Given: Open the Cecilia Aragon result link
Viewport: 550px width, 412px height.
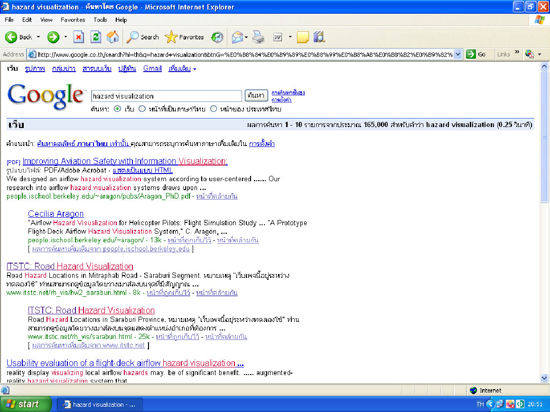Looking at the screenshot, I should pos(56,214).
